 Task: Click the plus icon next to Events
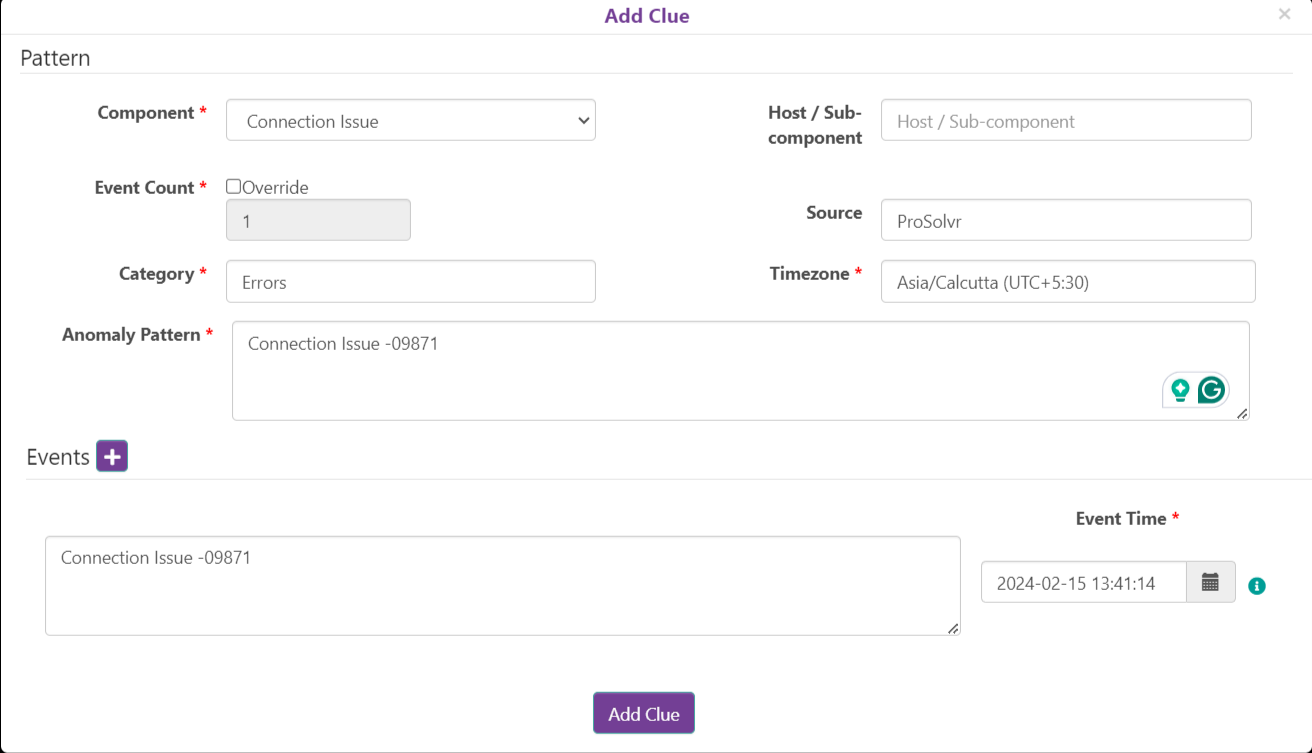click(x=112, y=457)
